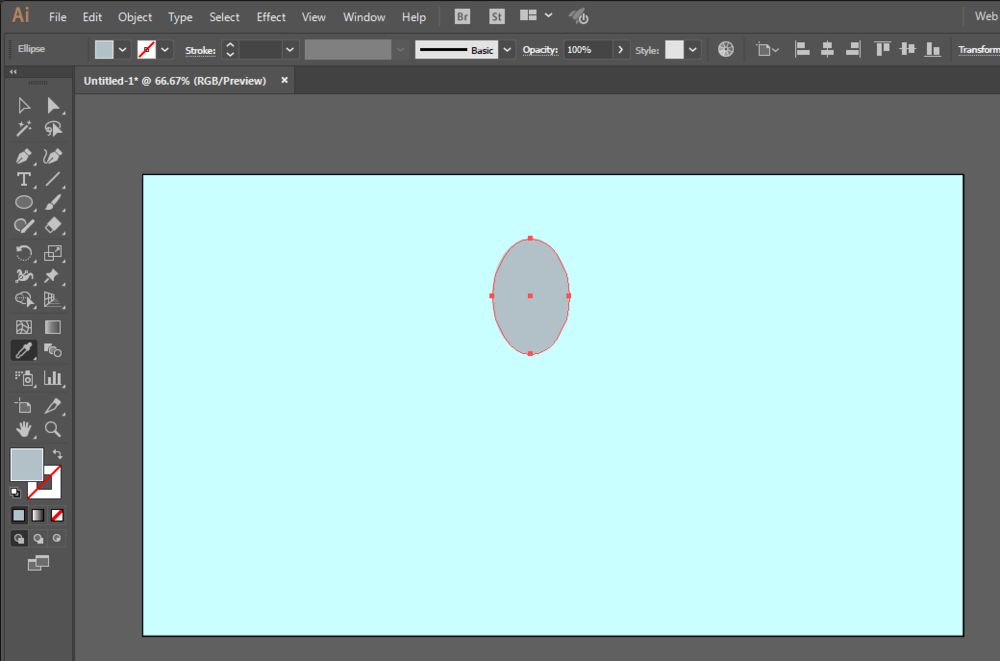The width and height of the screenshot is (1000, 661).
Task: Select the Symbol Sprayer tool
Action: pyautogui.click(x=24, y=378)
